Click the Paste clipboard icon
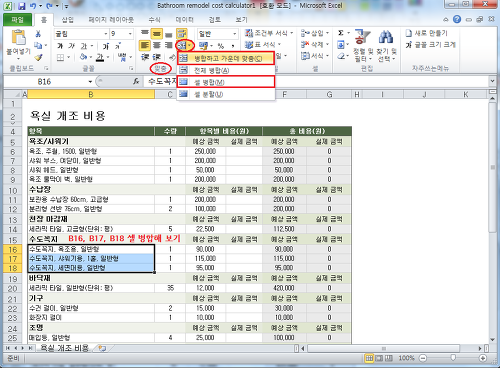This screenshot has height=368, width=500. tap(19, 37)
